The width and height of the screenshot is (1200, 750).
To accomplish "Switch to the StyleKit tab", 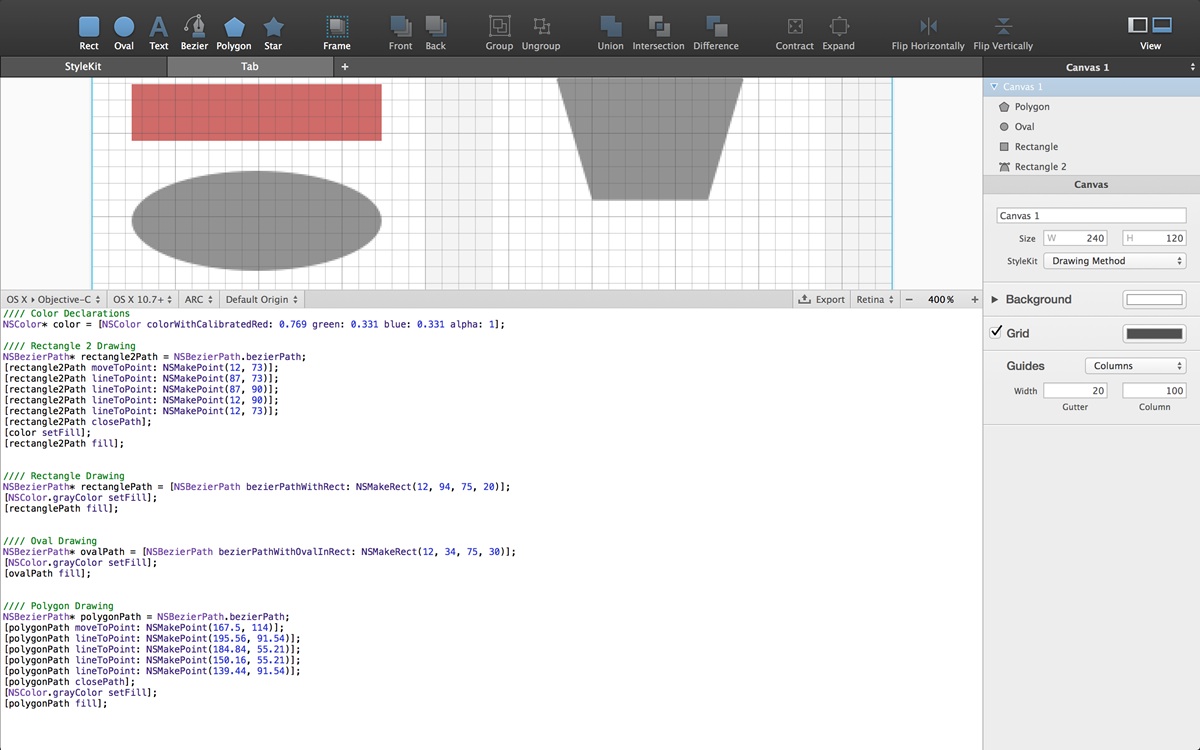I will 83,67.
